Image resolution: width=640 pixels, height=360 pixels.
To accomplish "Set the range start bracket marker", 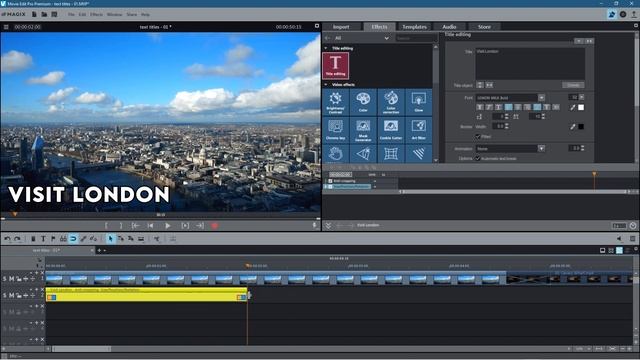I will 106,225.
